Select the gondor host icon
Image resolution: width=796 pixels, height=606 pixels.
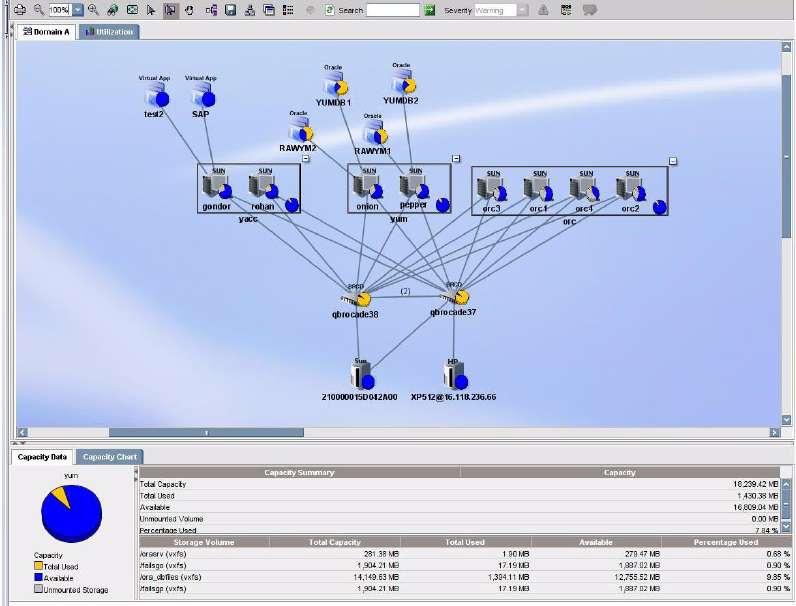[x=217, y=187]
